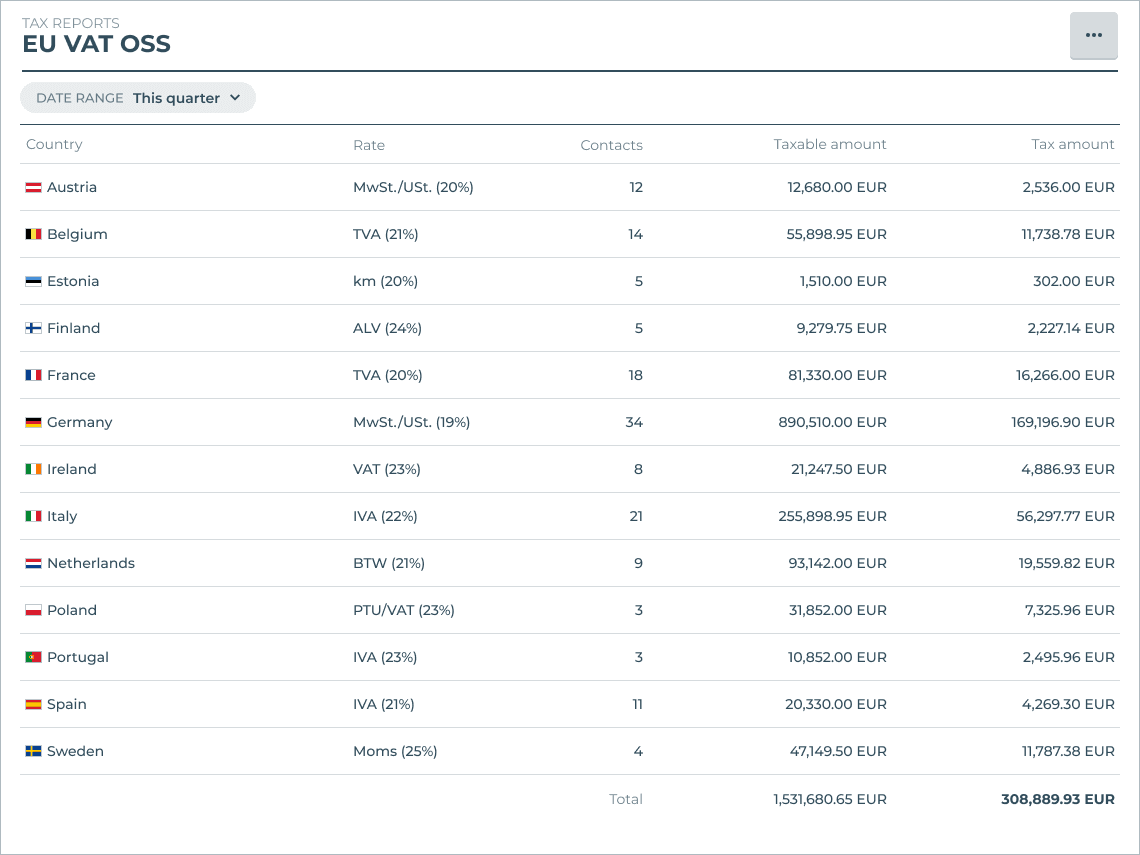Click tax amount 11,738.78 EUR
The image size is (1140, 855).
(x=1068, y=234)
